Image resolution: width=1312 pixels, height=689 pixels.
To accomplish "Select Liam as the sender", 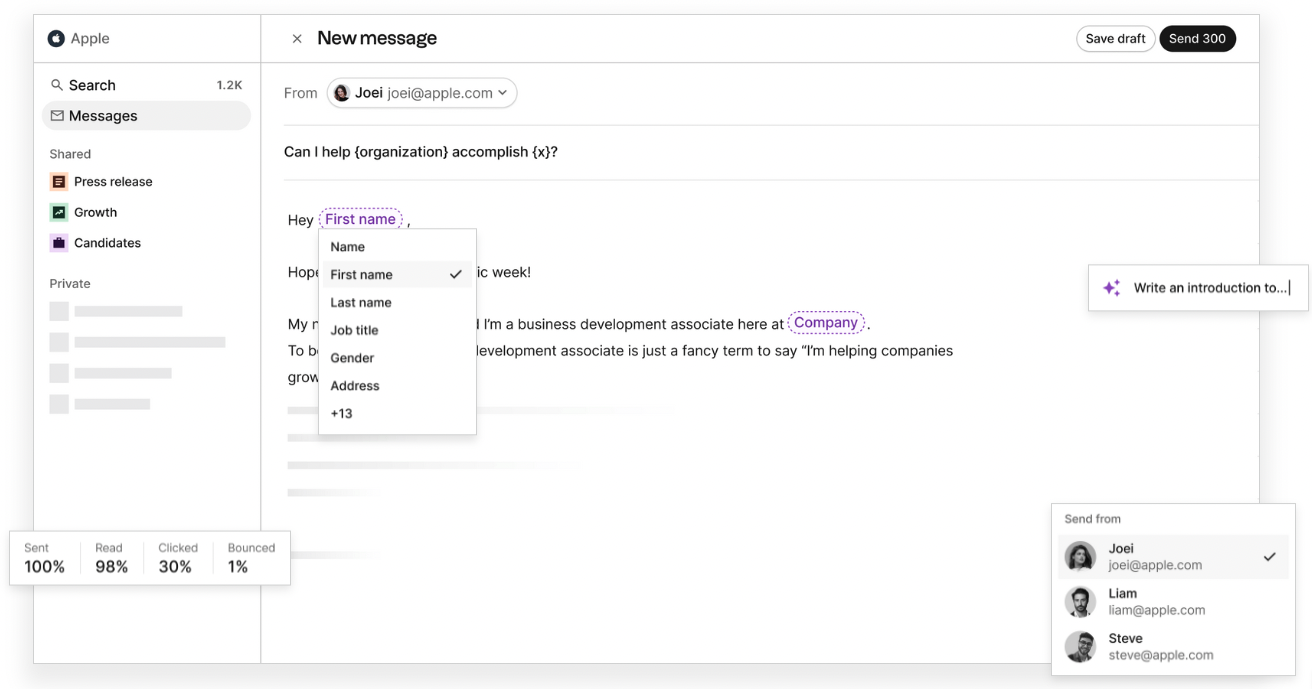I will [x=1173, y=602].
